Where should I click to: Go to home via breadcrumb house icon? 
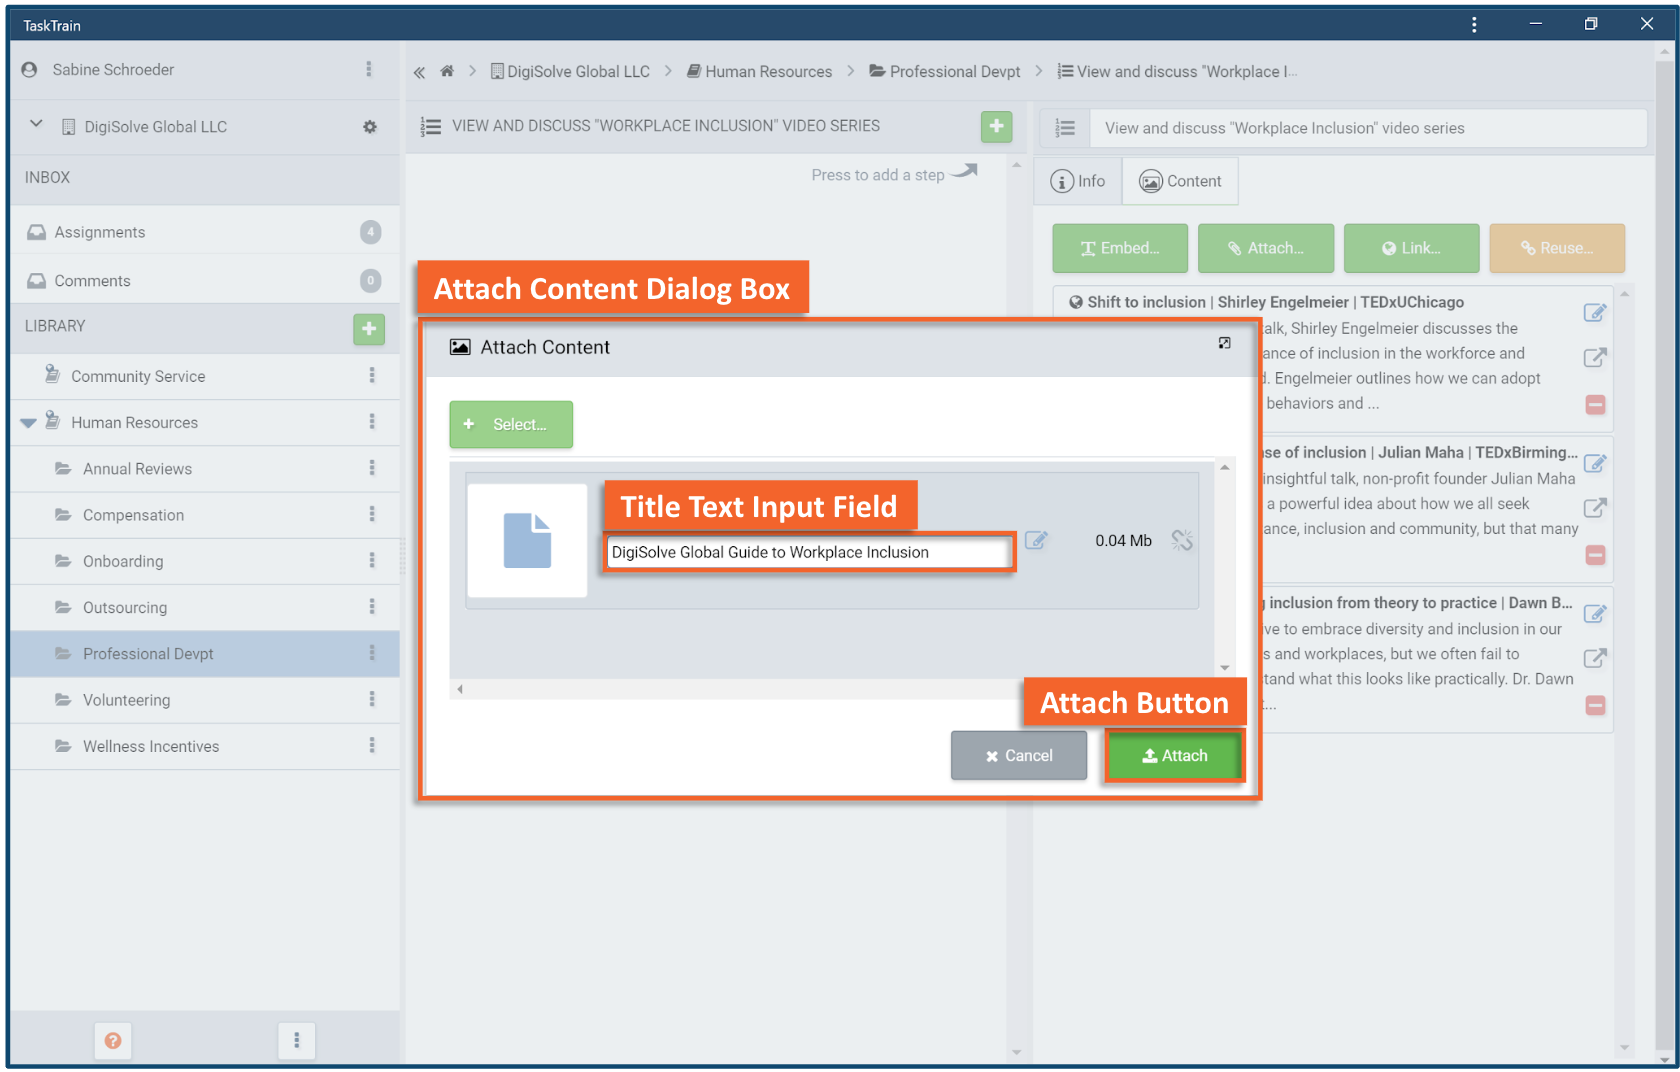click(447, 71)
